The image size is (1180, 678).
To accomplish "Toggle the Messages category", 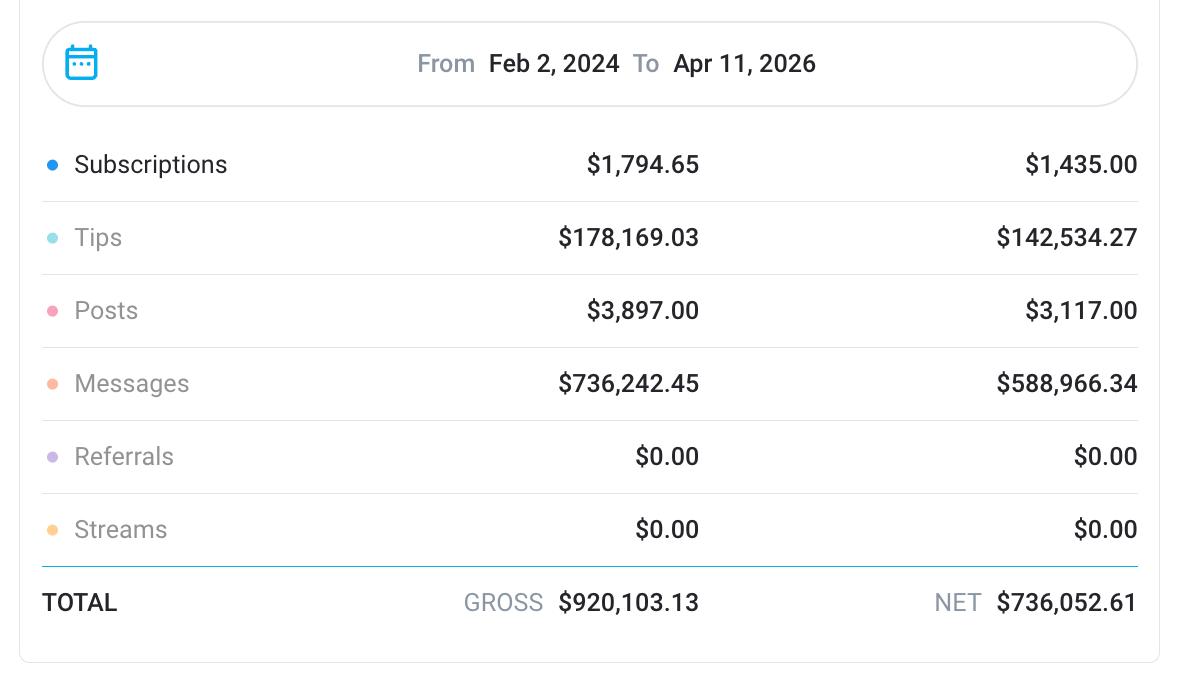I will 131,384.
